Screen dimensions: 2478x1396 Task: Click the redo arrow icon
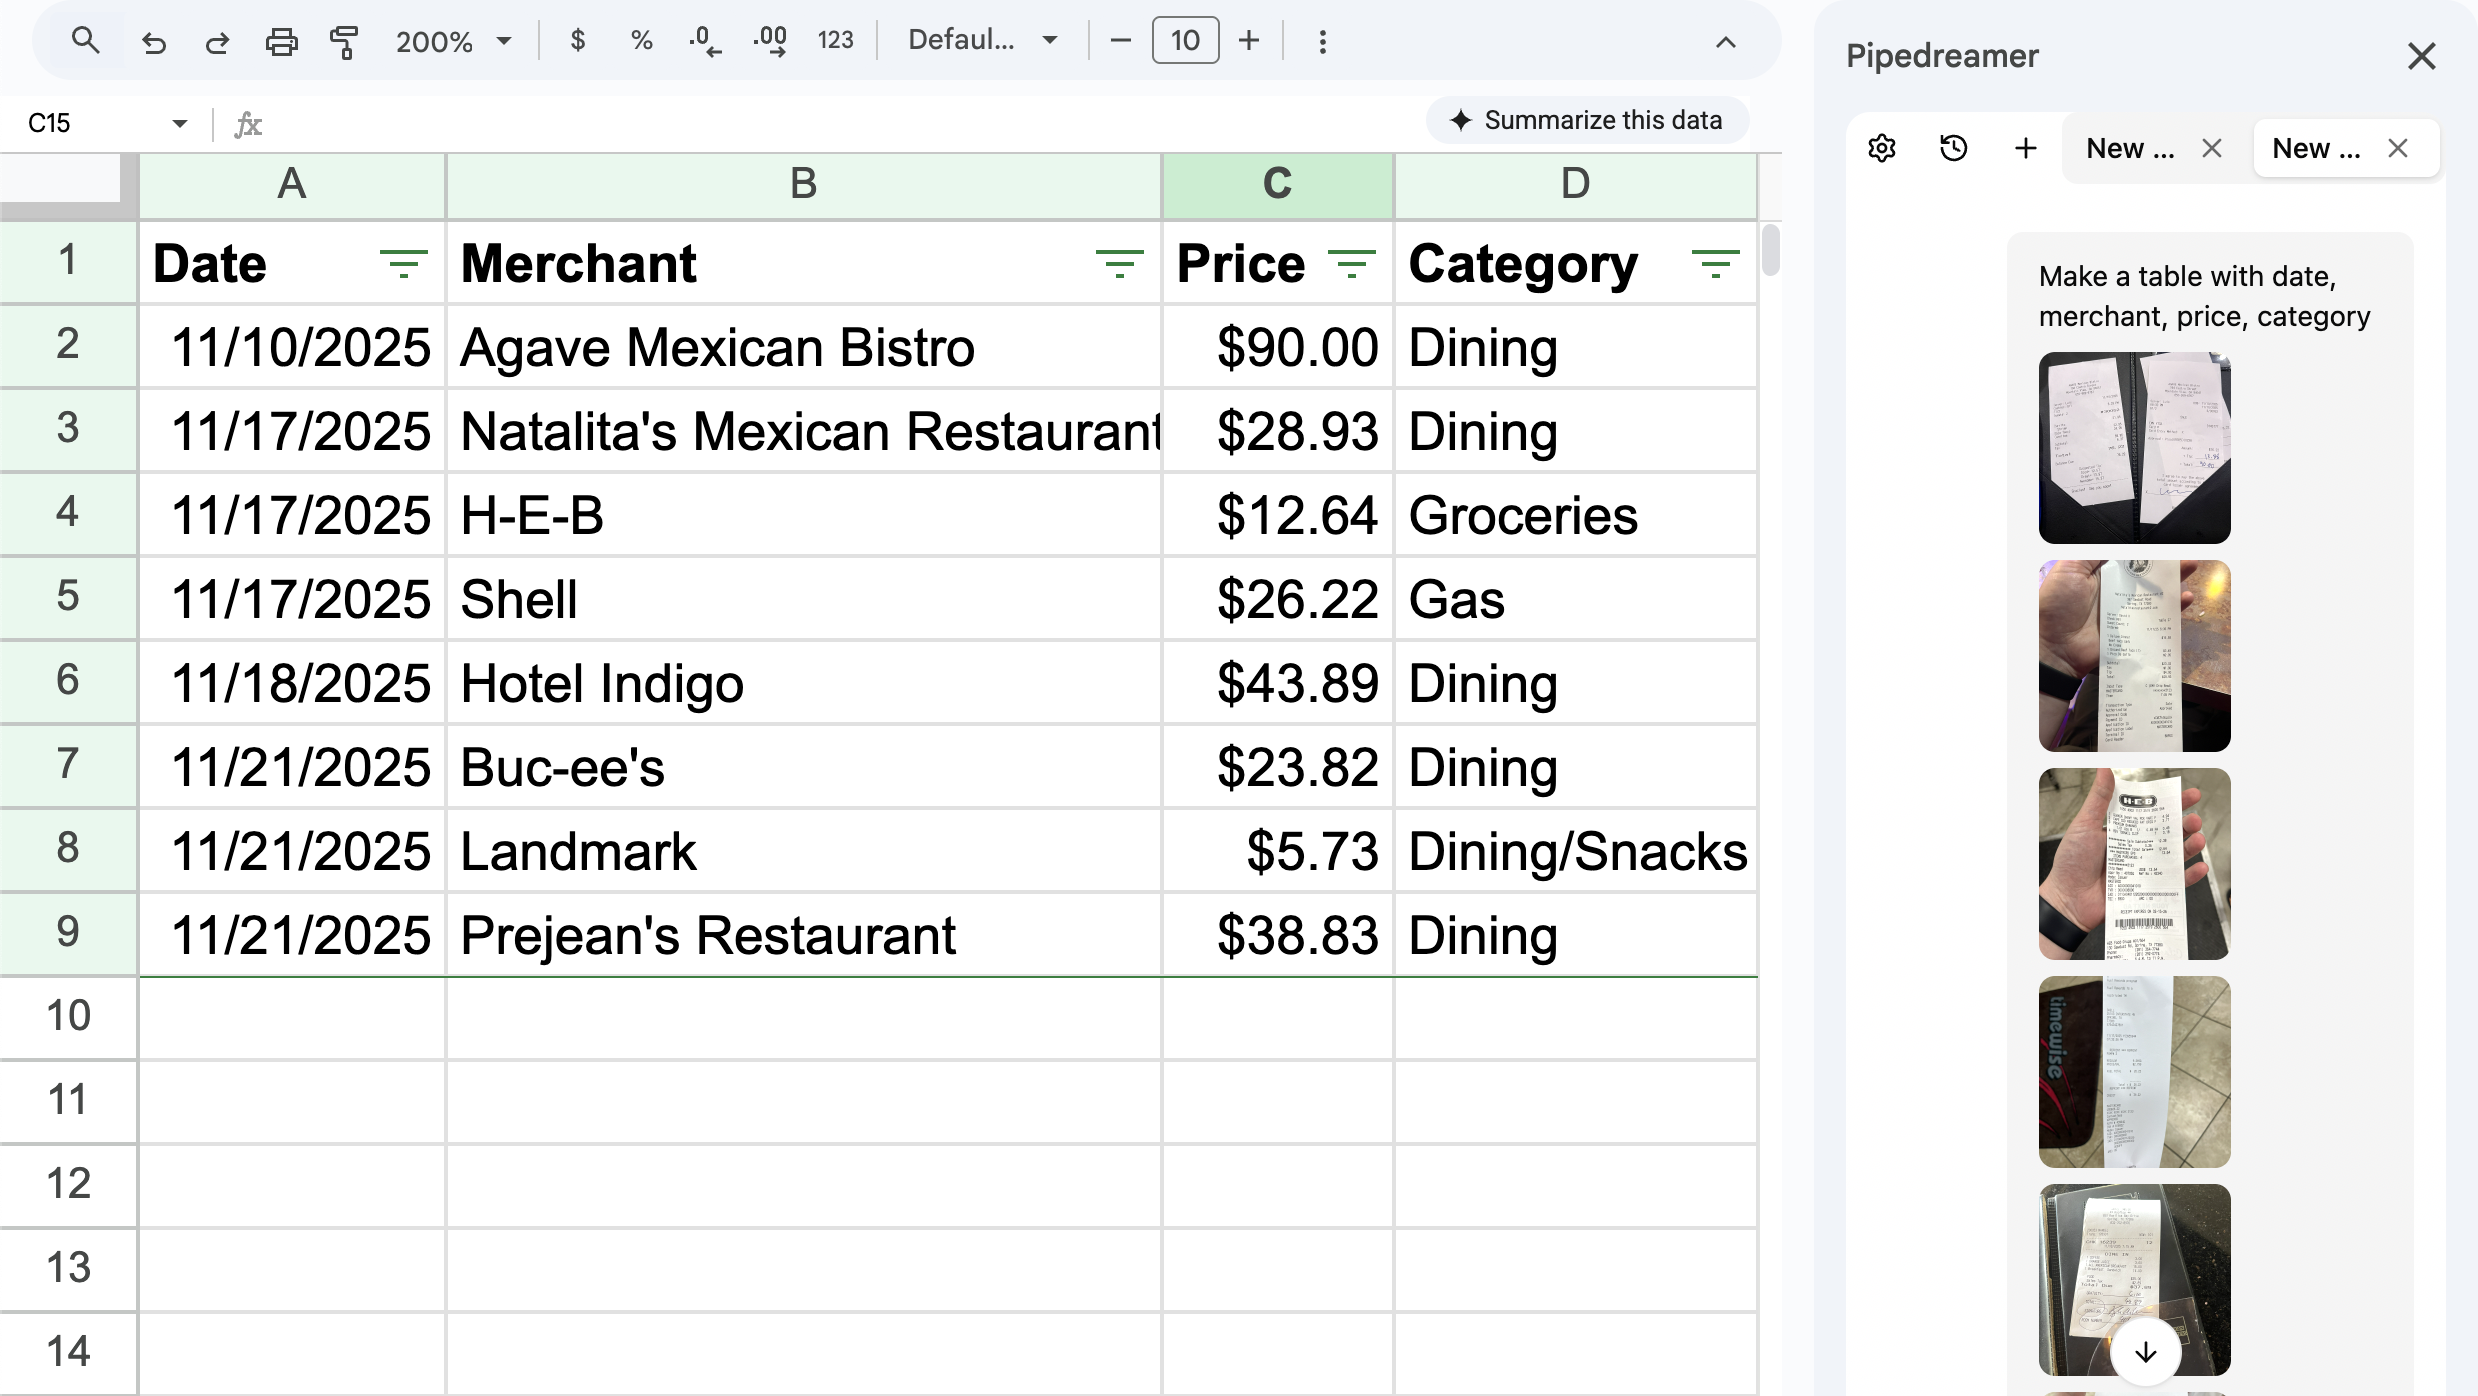point(217,42)
